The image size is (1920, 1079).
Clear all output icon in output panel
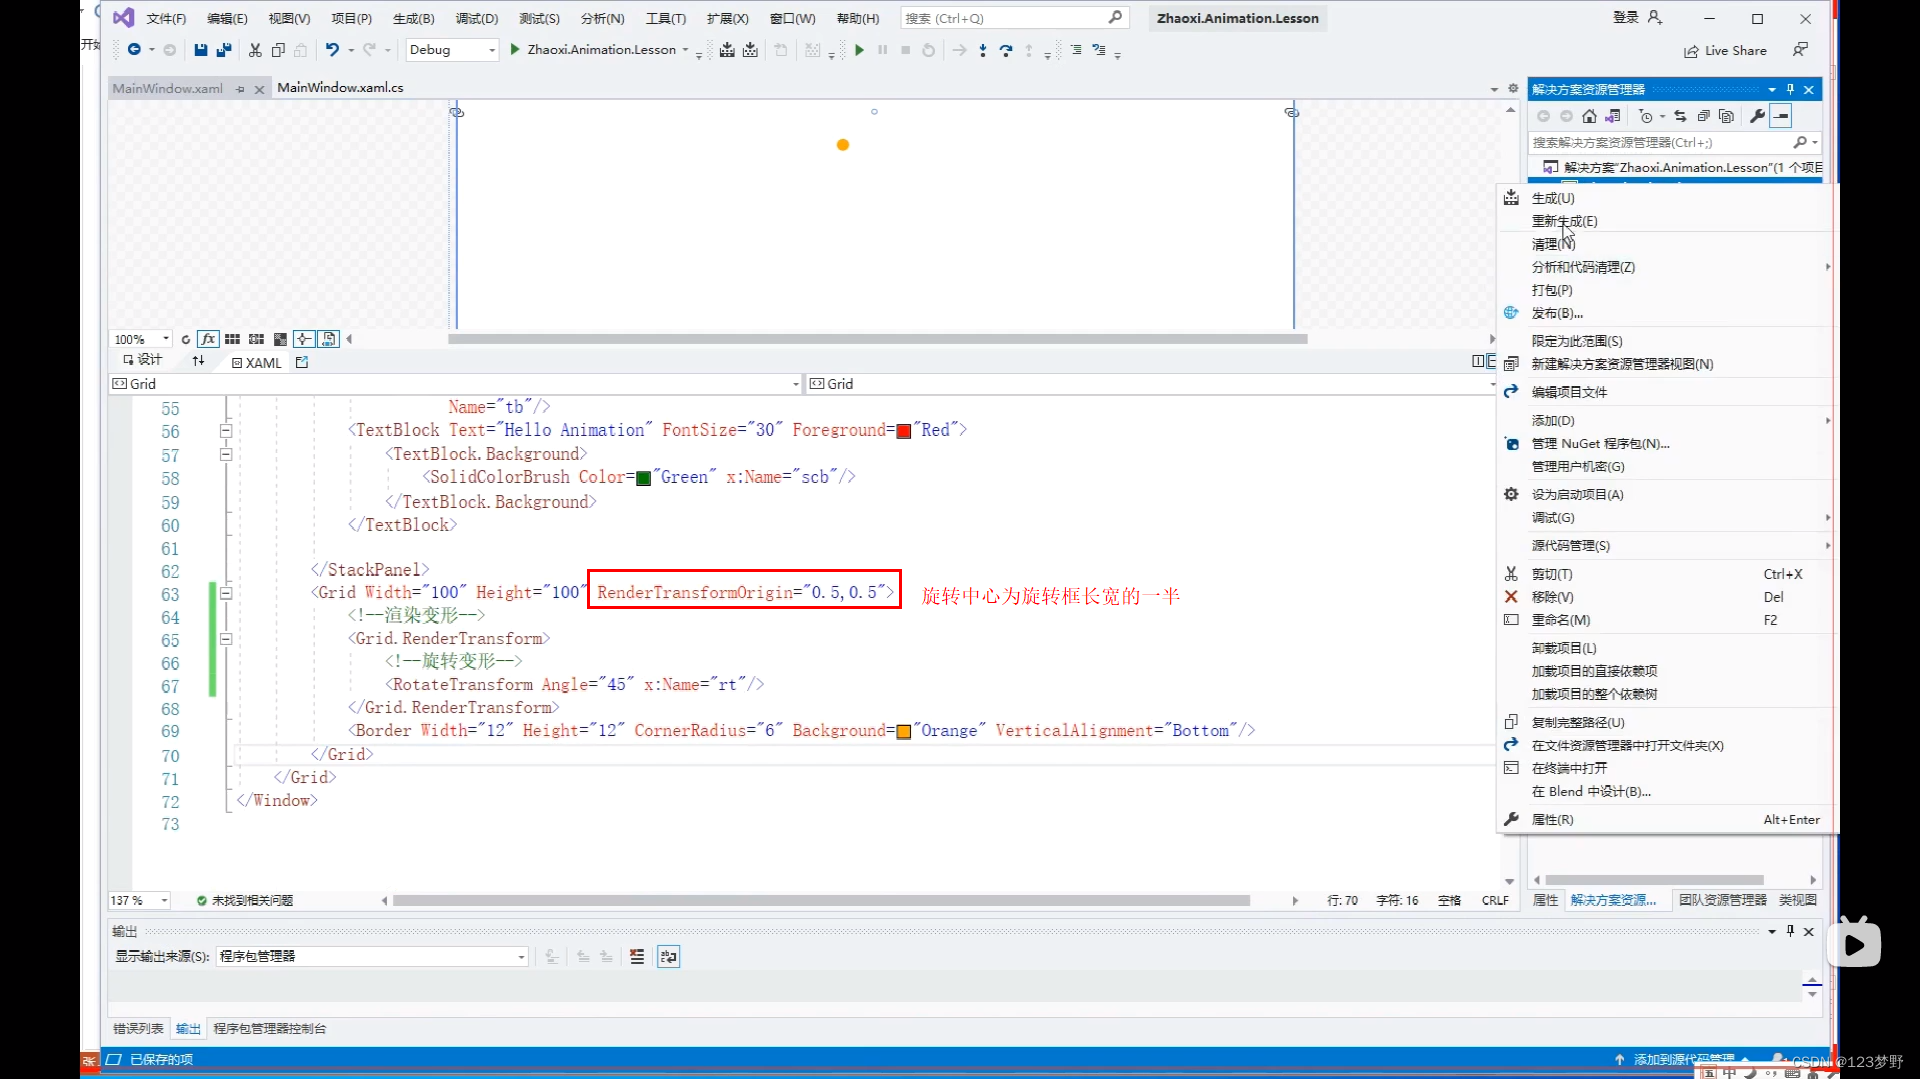pos(637,957)
